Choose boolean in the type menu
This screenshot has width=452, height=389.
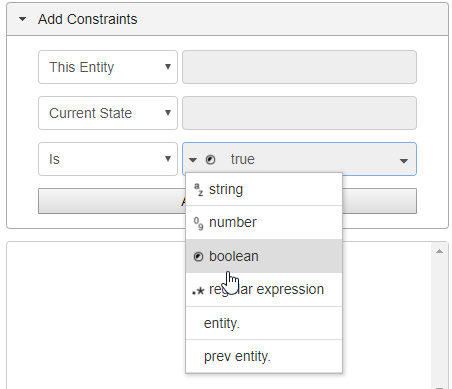click(264, 256)
